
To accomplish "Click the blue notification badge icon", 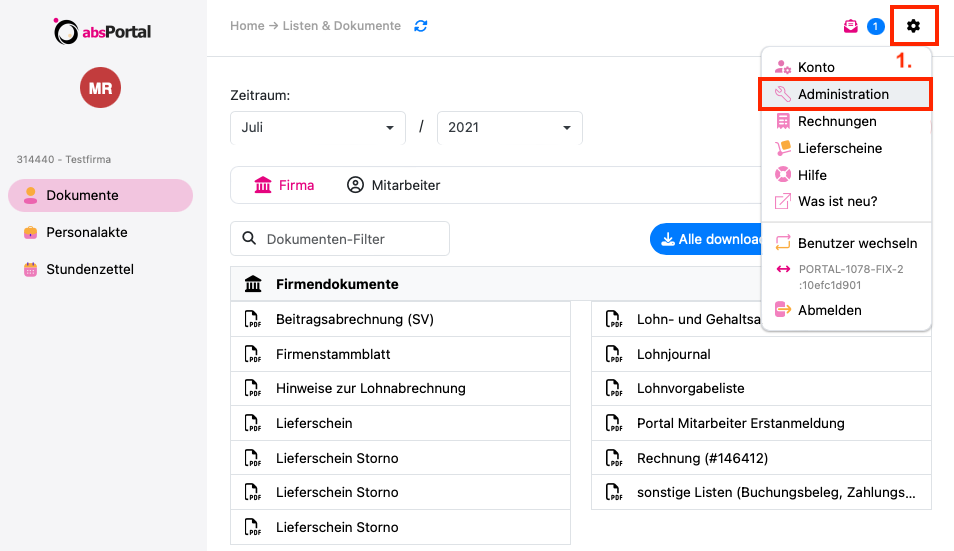I will pyautogui.click(x=876, y=26).
